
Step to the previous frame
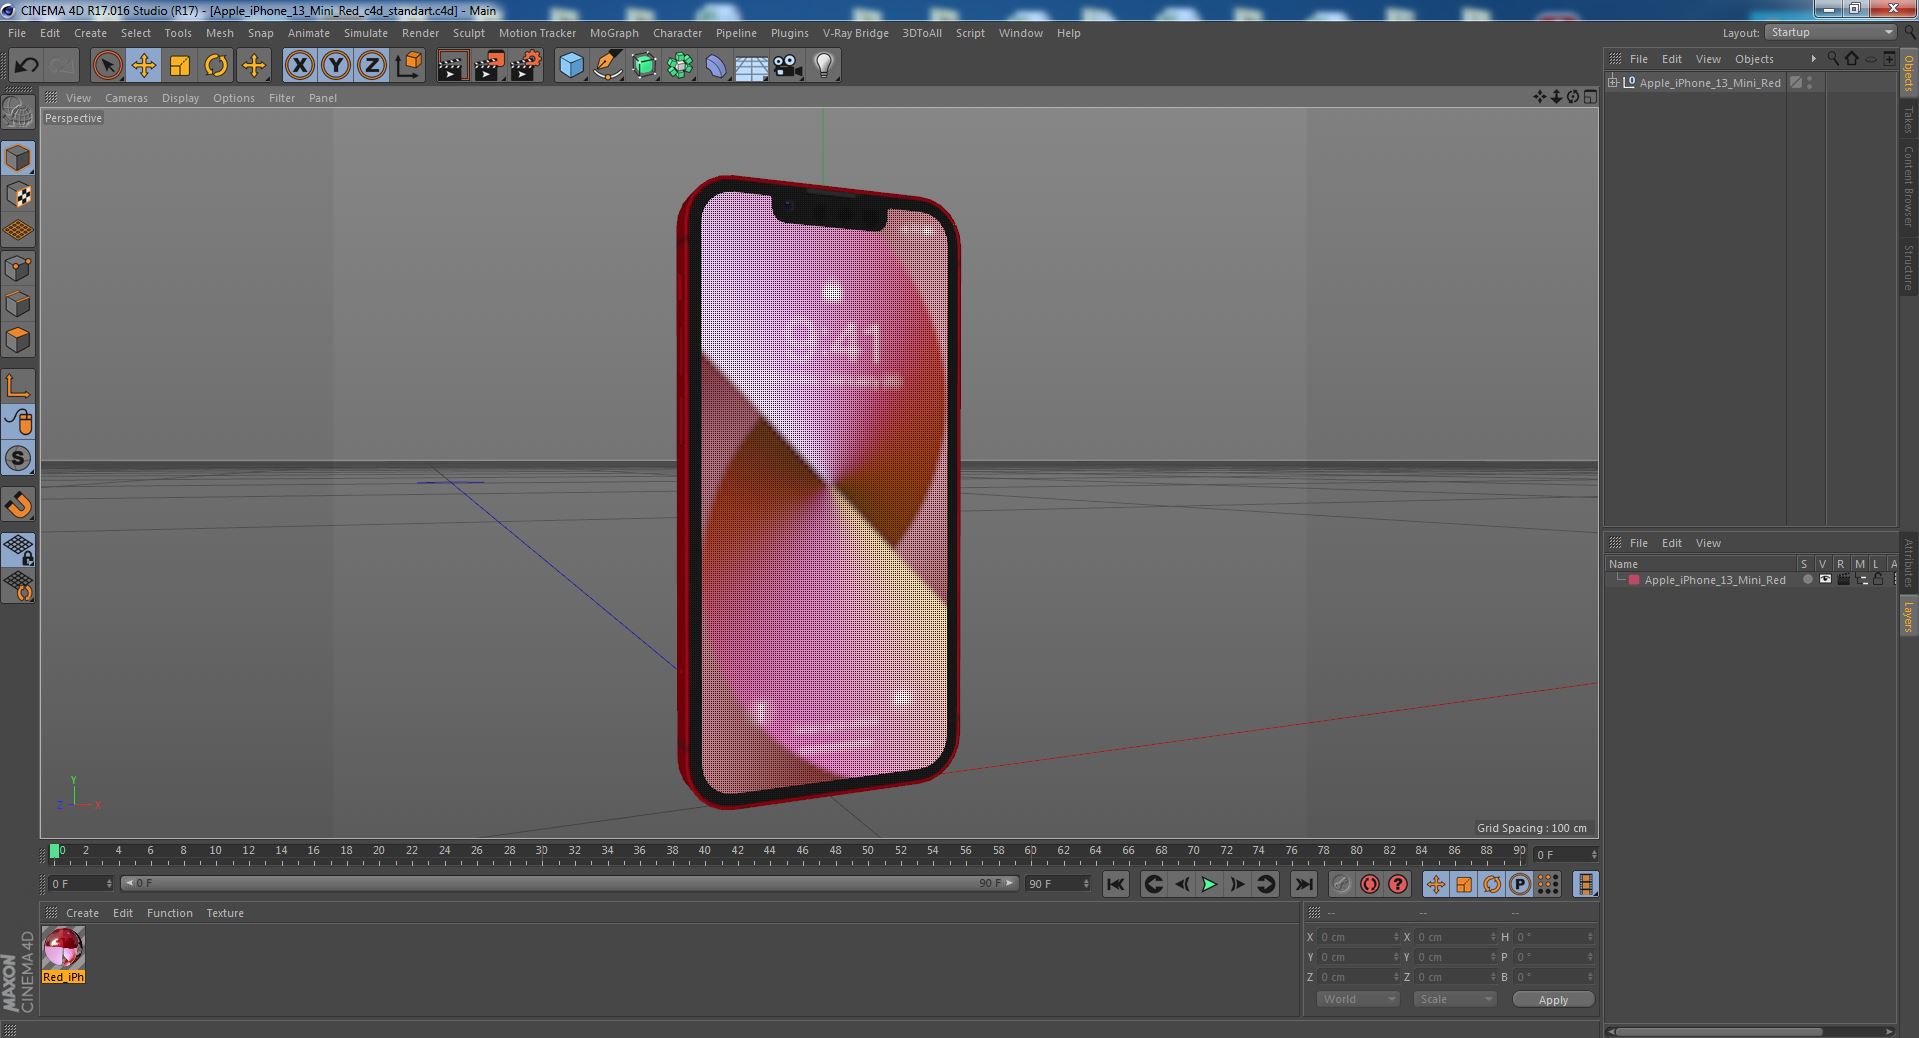tap(1182, 884)
